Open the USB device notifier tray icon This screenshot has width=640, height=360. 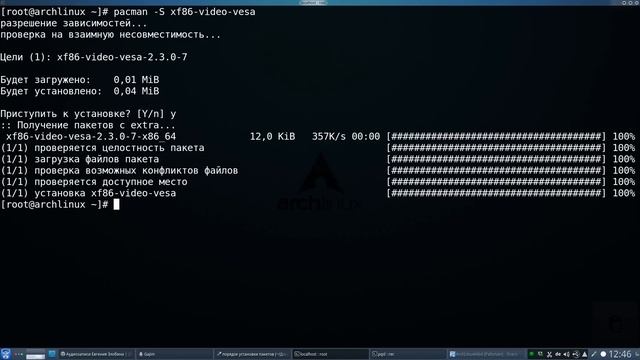(x=576, y=354)
